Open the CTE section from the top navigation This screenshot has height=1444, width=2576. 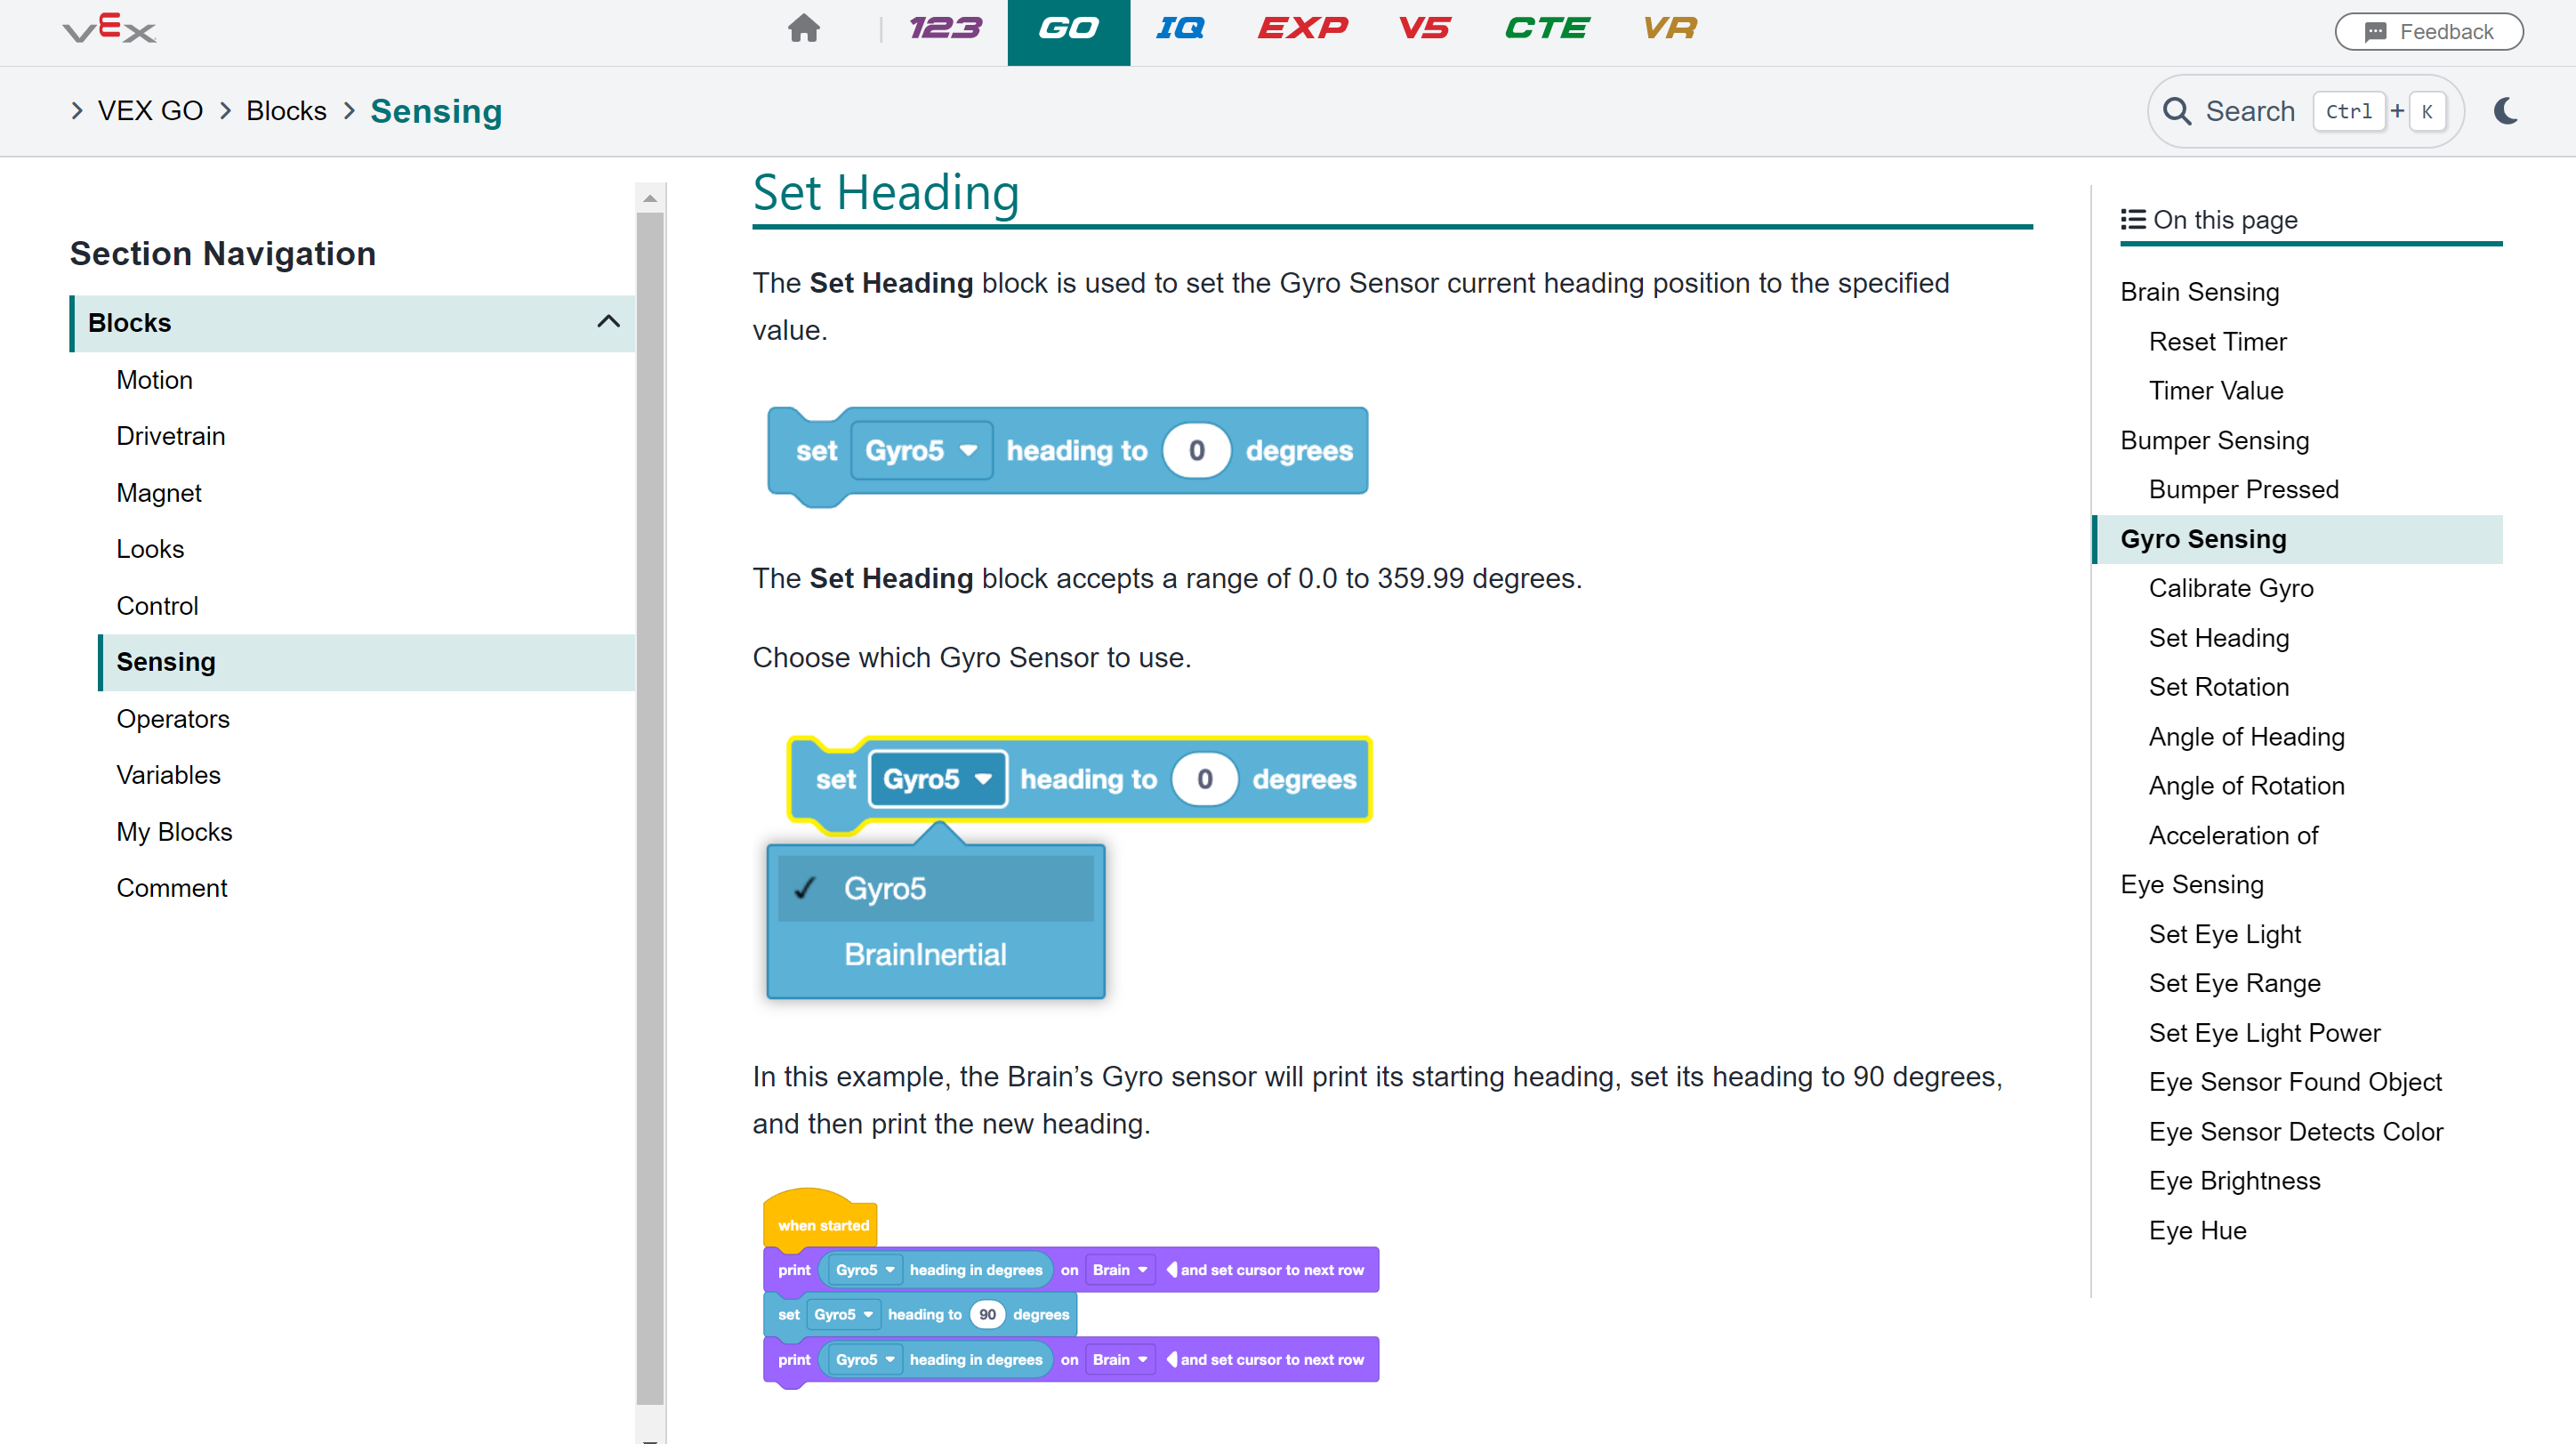pos(1547,29)
